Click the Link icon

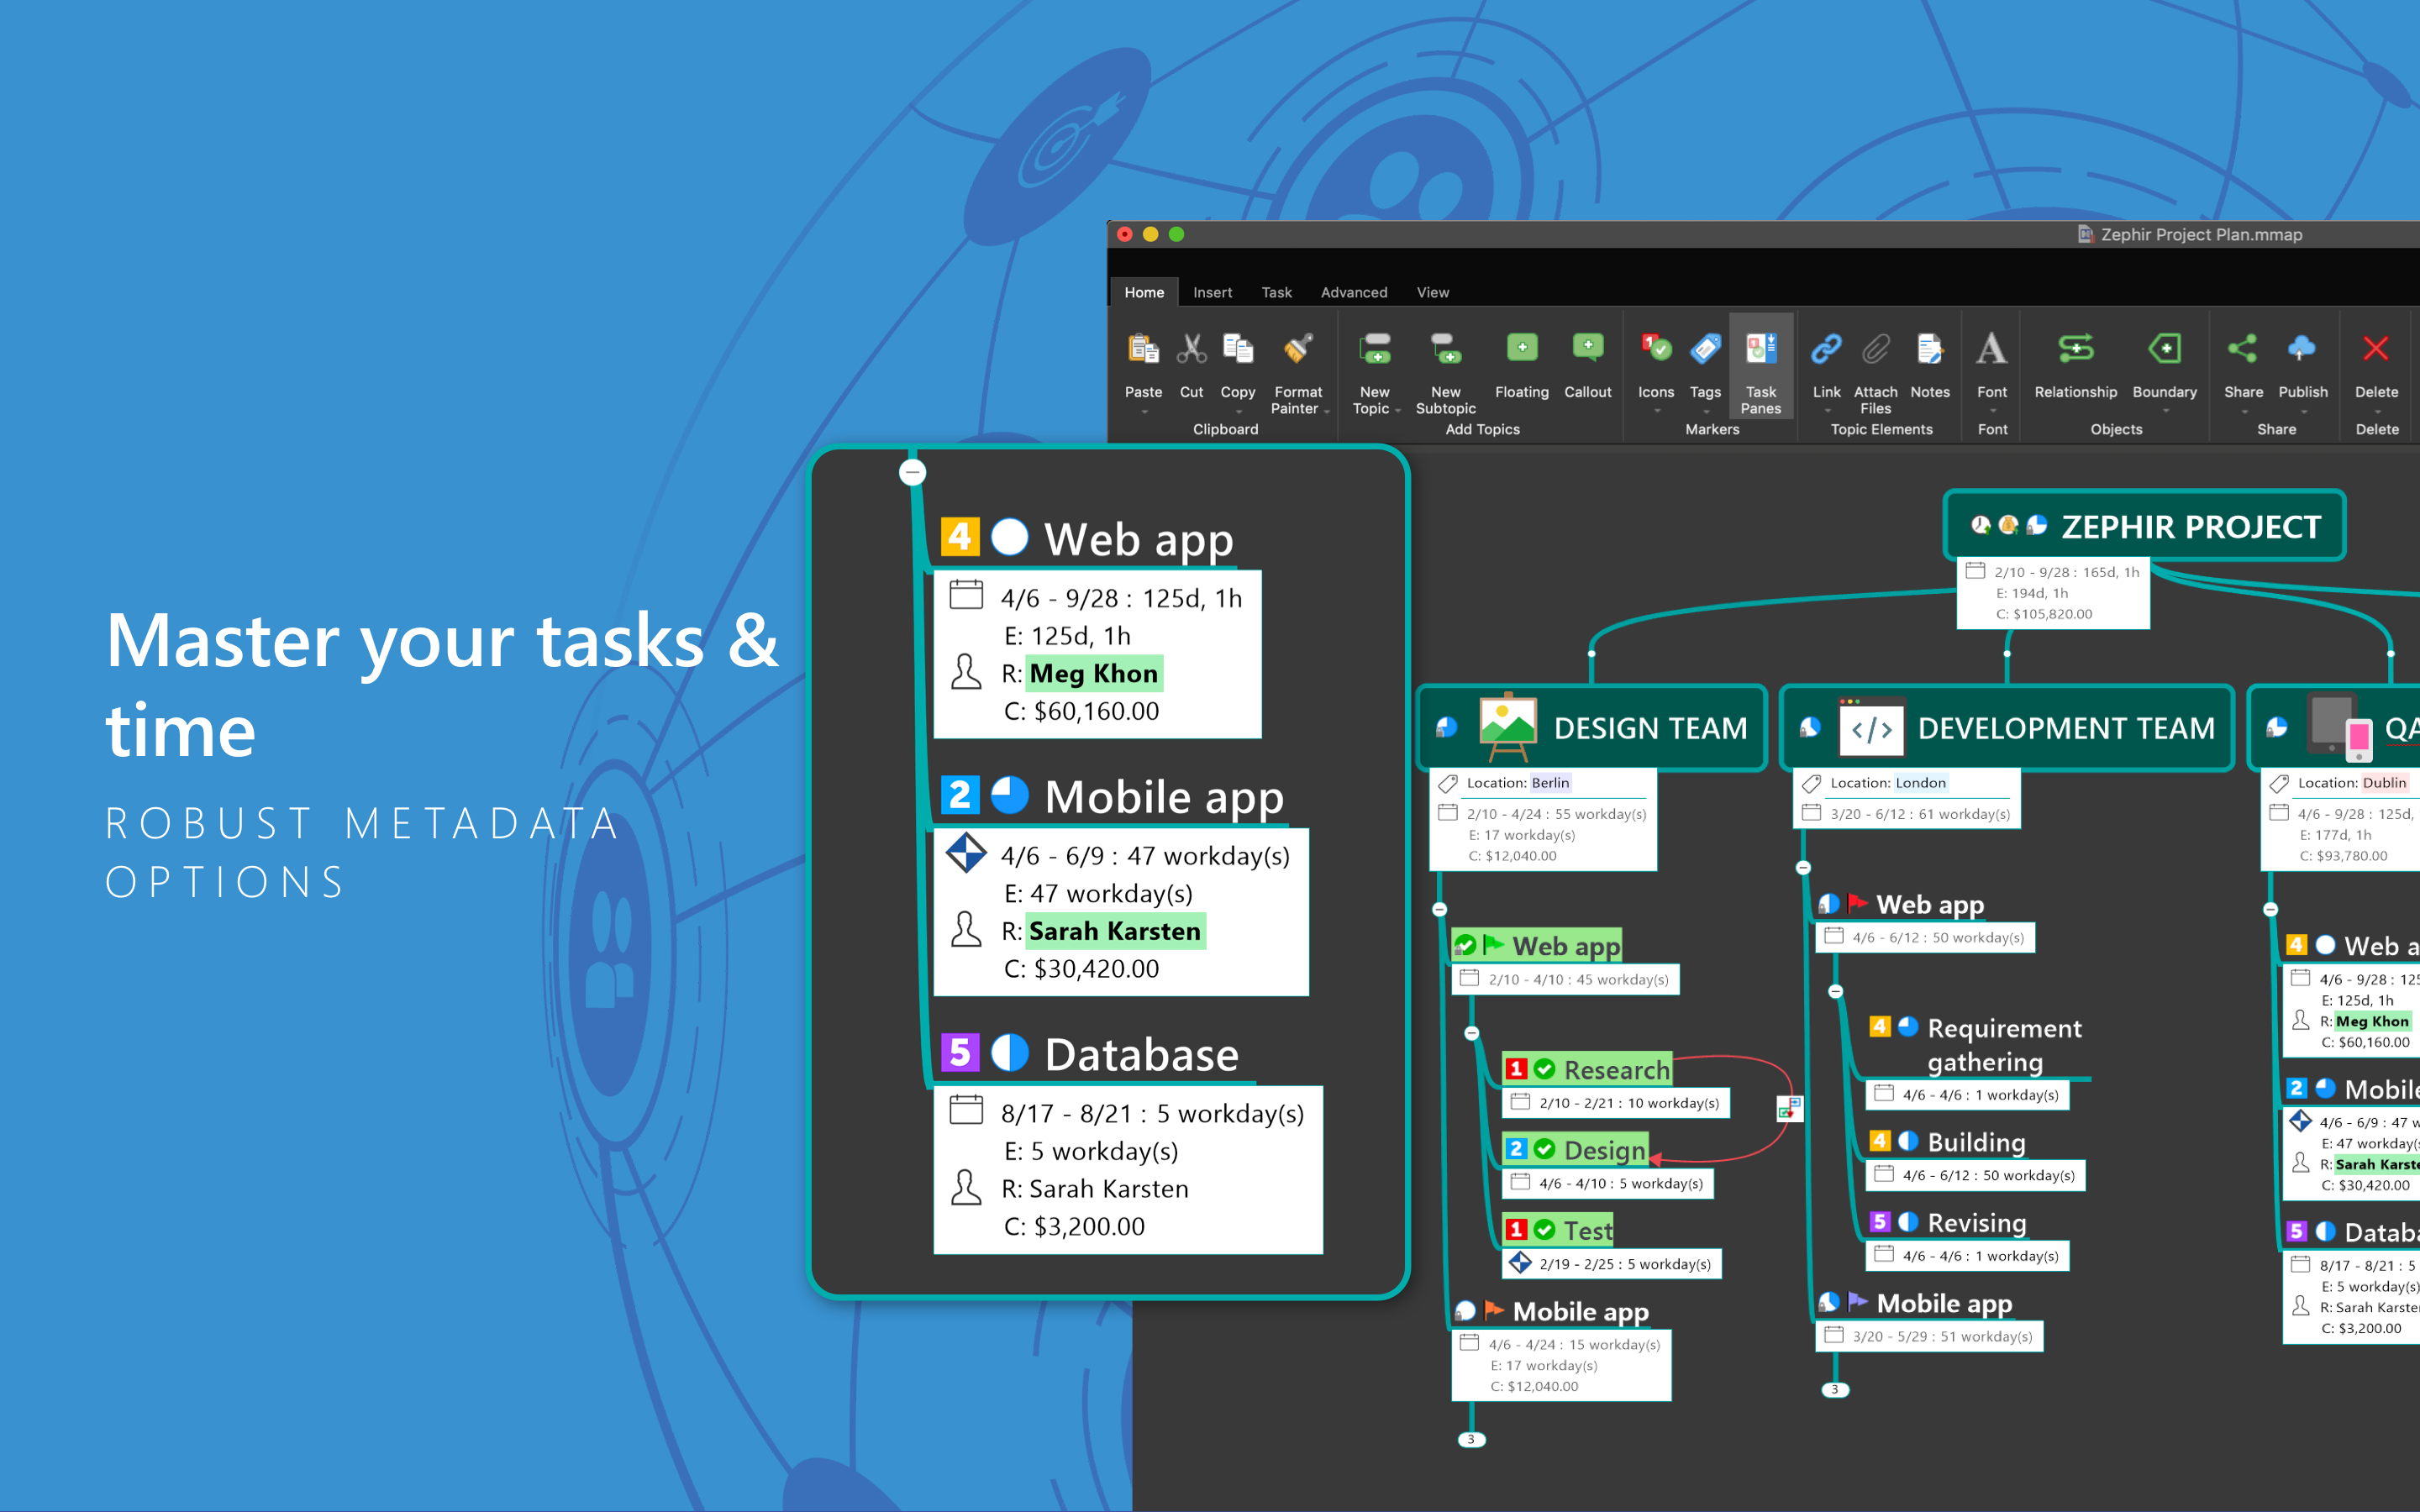[1826, 349]
